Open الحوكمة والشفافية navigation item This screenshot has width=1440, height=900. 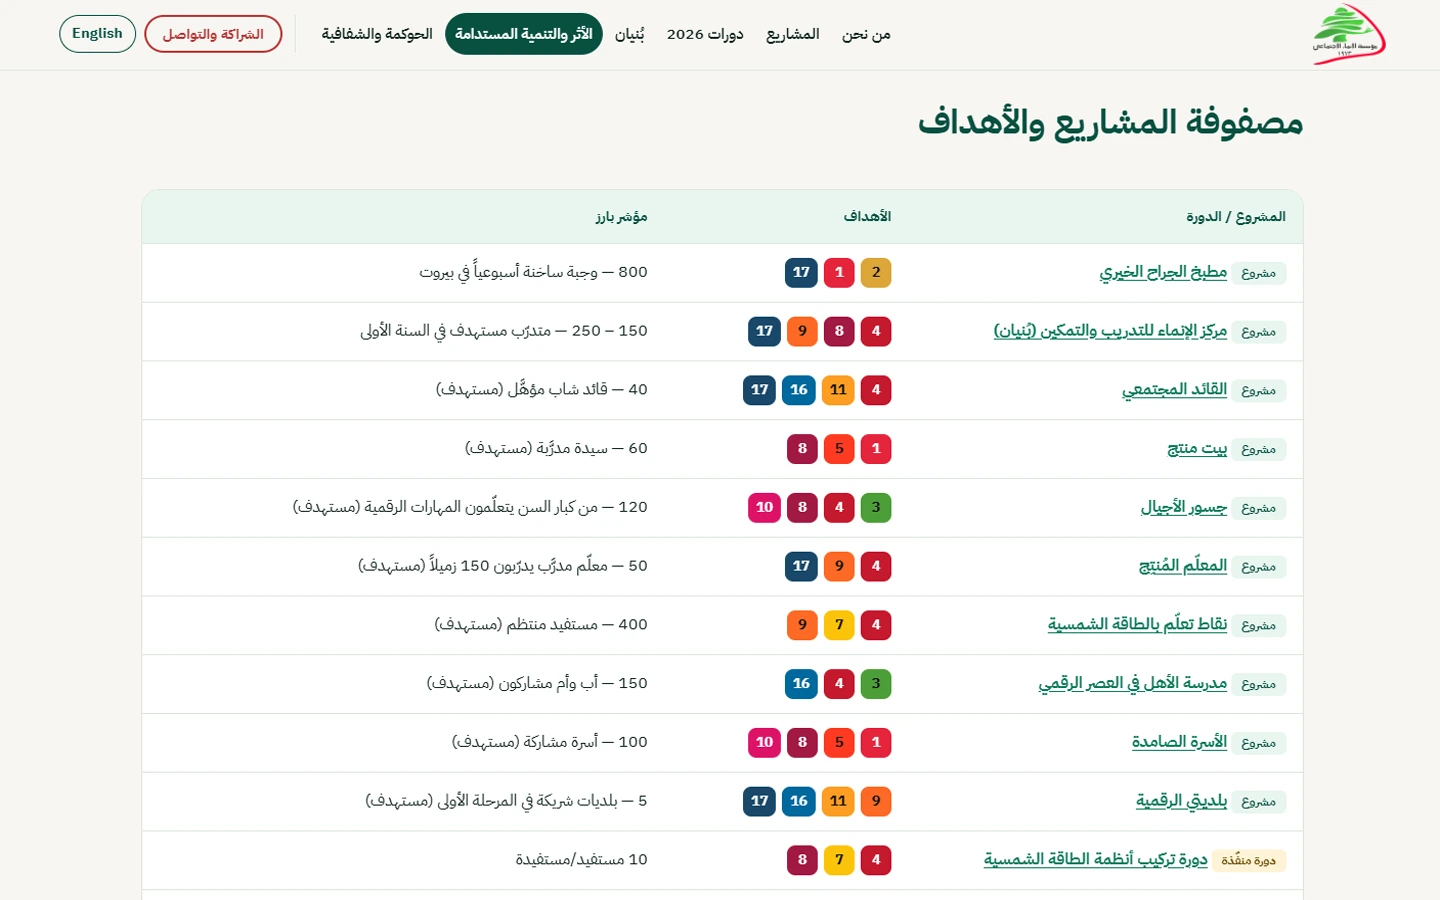[x=377, y=34]
